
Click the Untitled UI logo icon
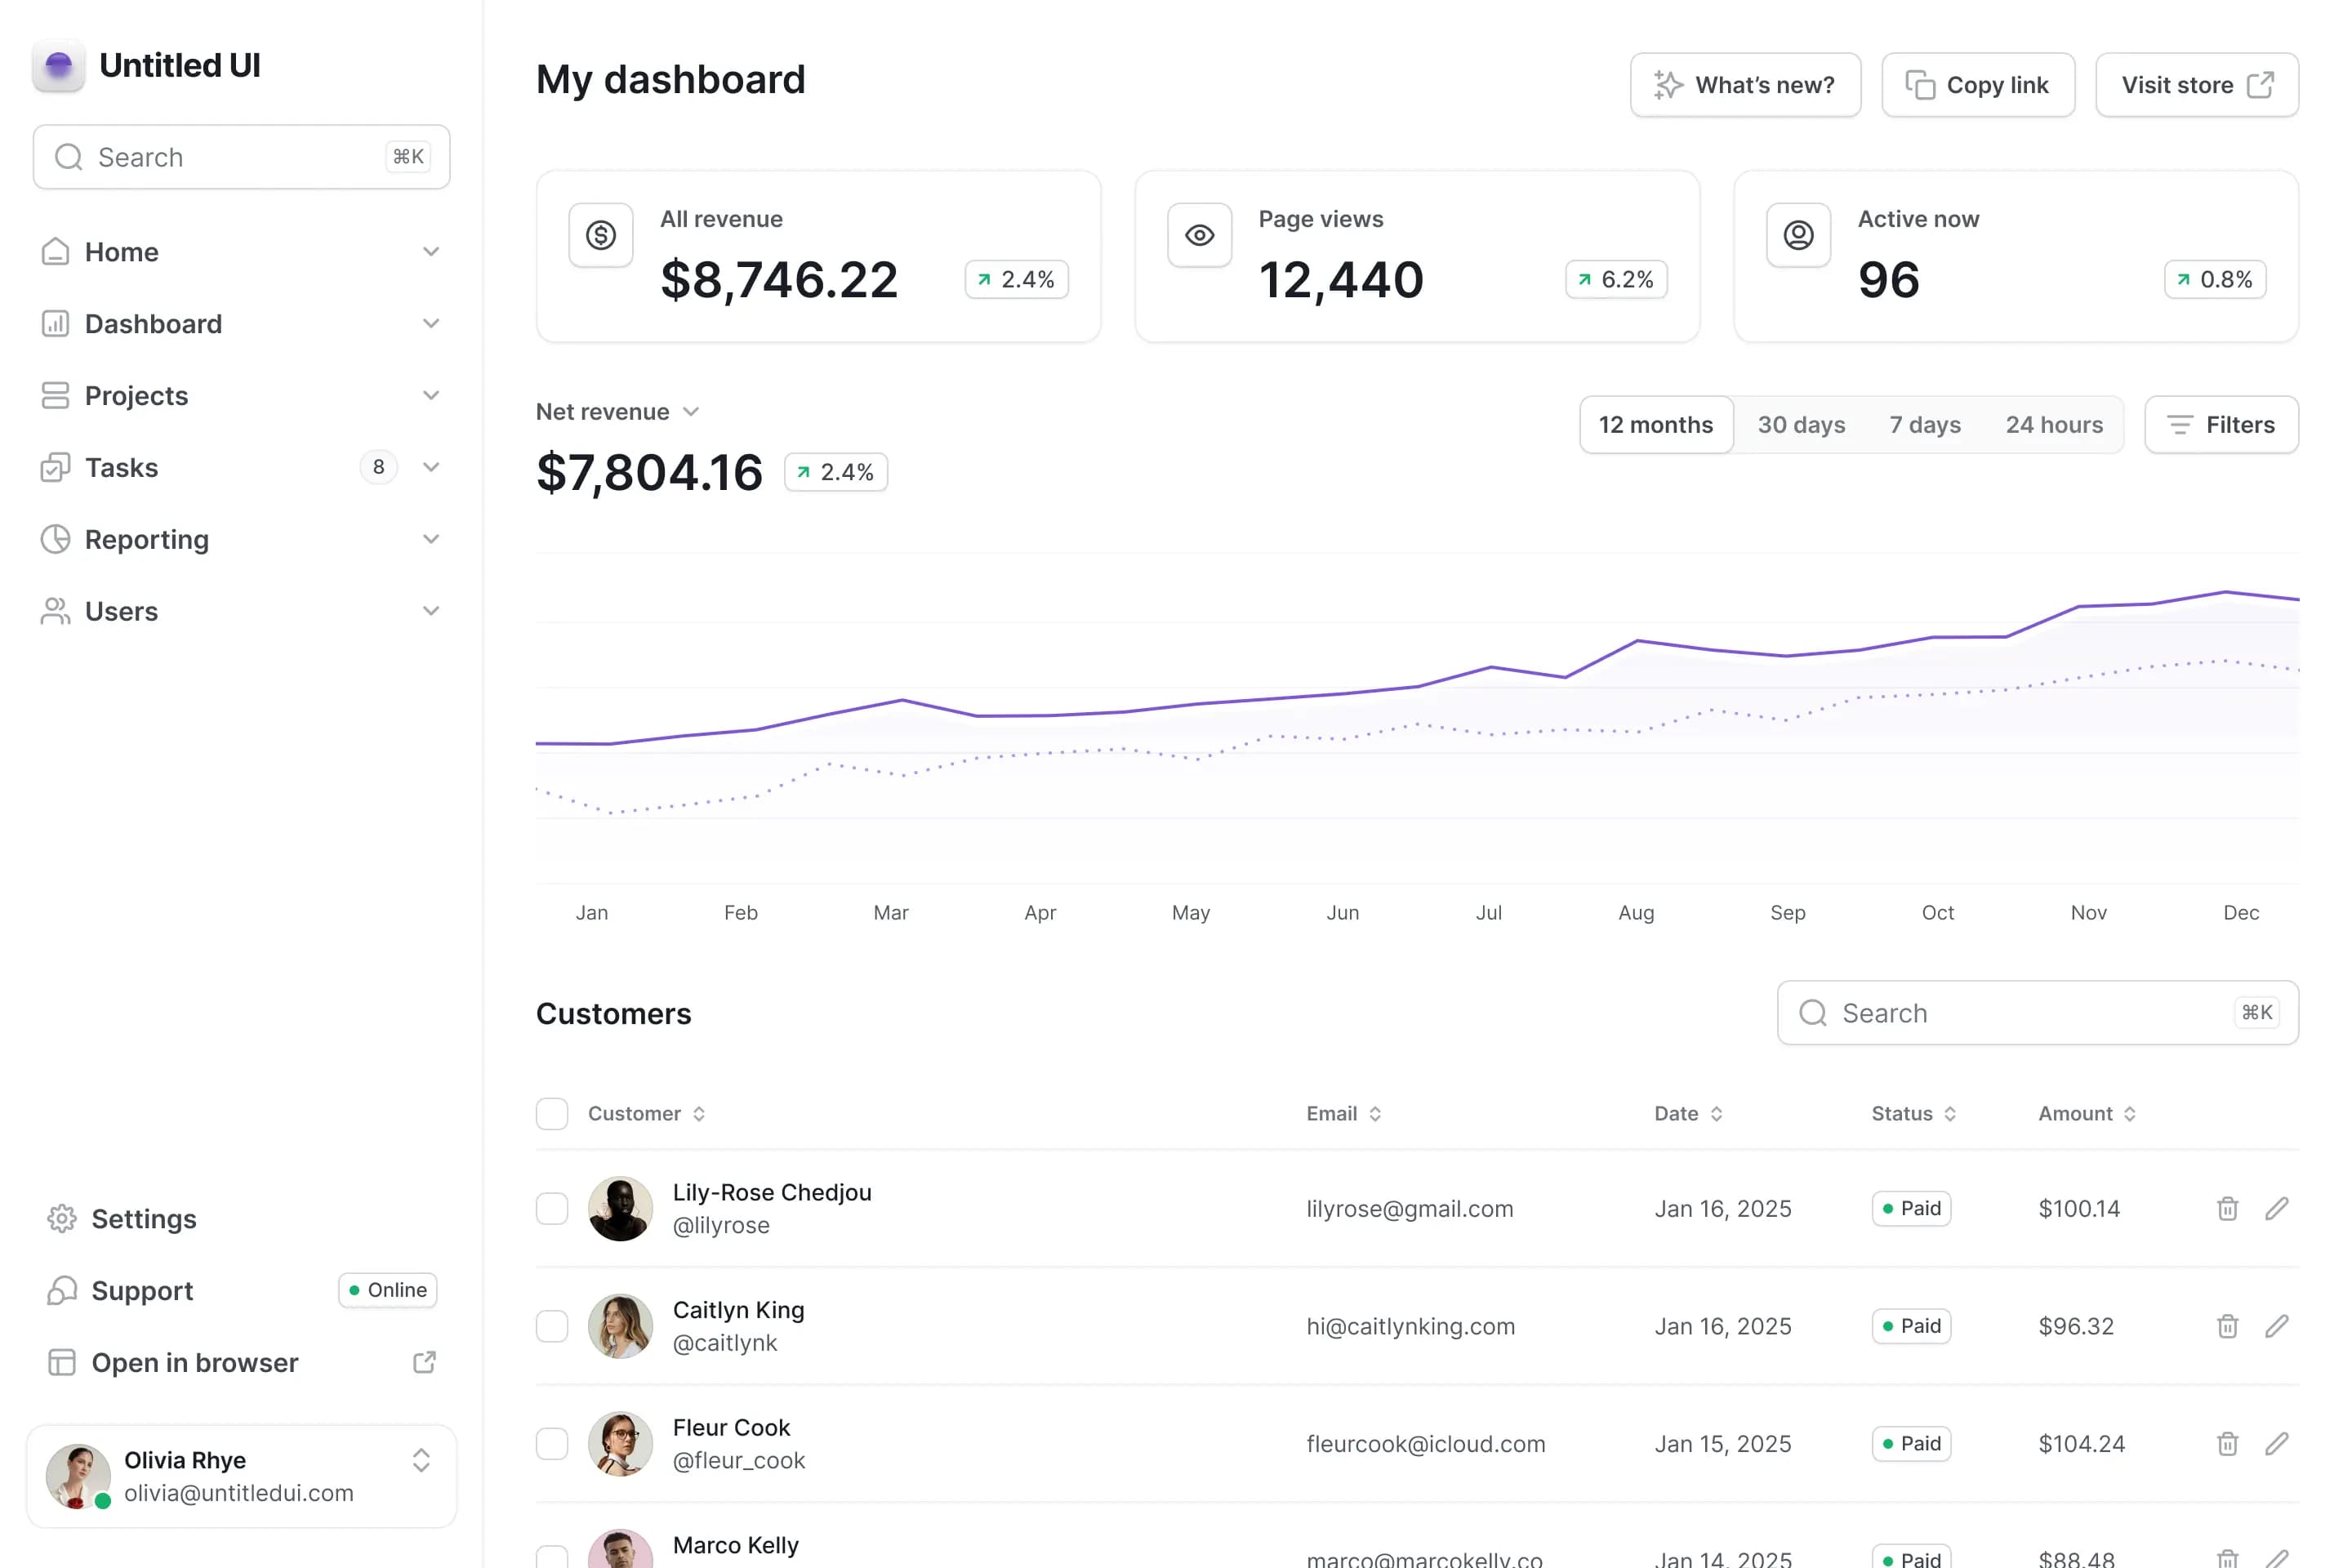(59, 66)
